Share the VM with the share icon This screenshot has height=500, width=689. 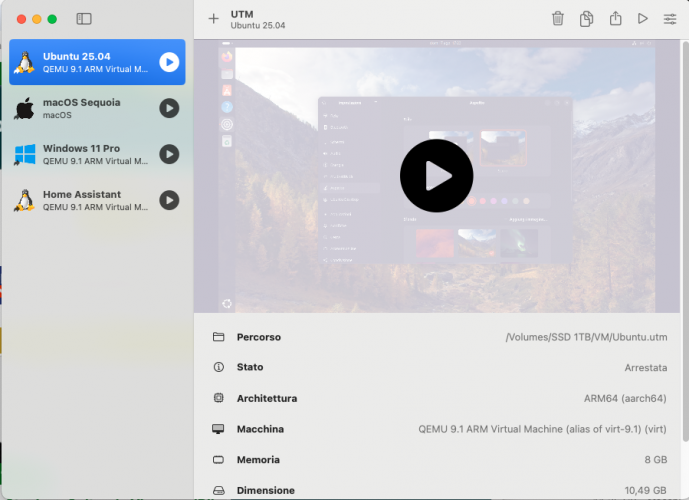point(615,19)
